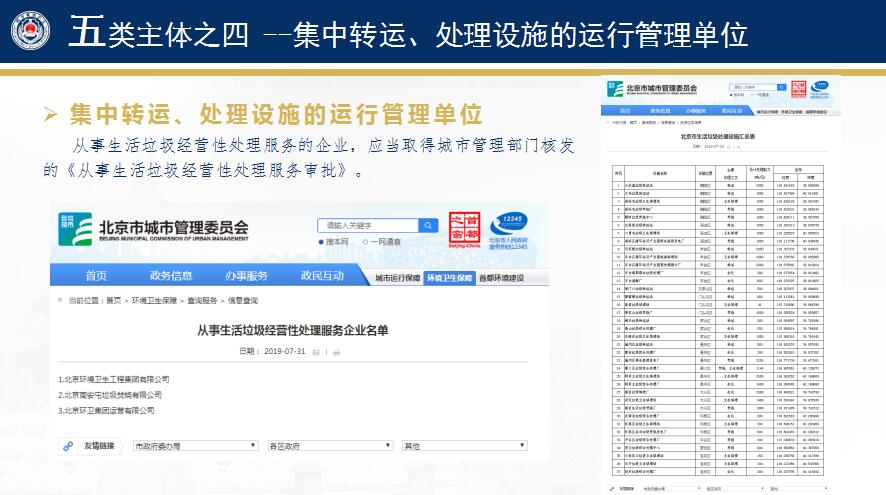This screenshot has height=495, width=886.
Task: Click the 友情链接 chain link icon
Action: pyautogui.click(x=68, y=446)
